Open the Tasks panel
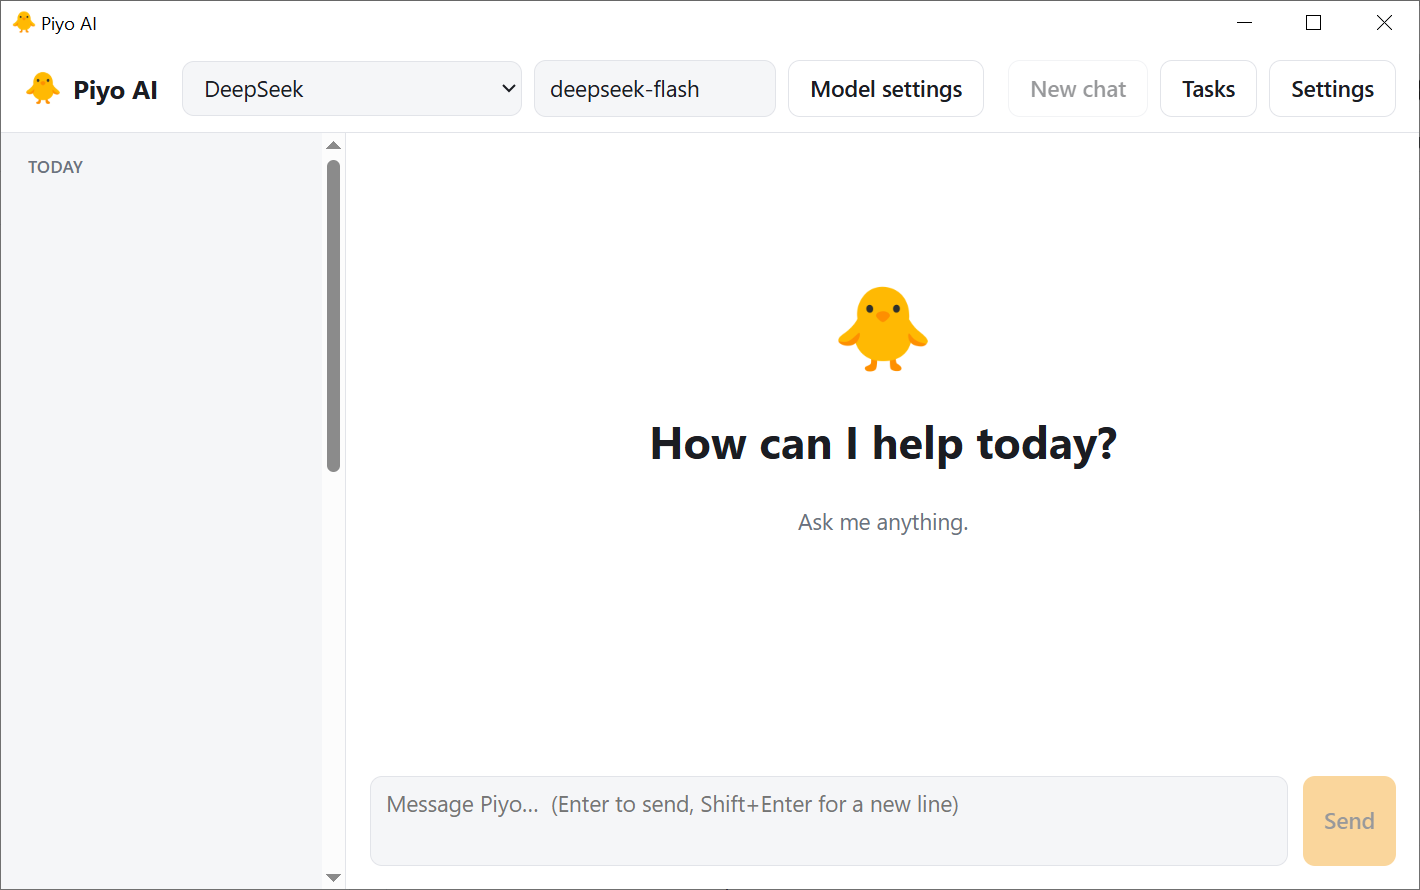 1208,89
